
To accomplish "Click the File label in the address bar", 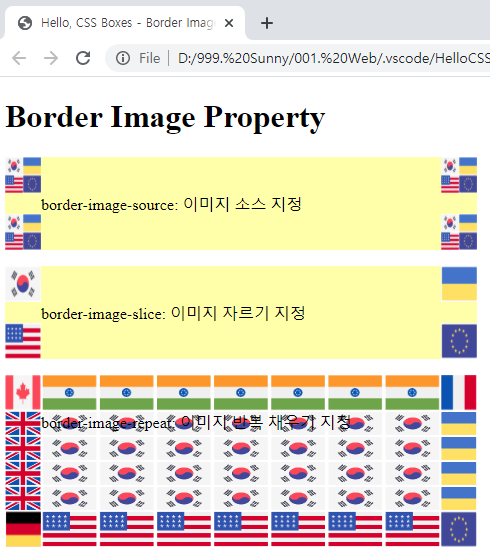I will [149, 58].
